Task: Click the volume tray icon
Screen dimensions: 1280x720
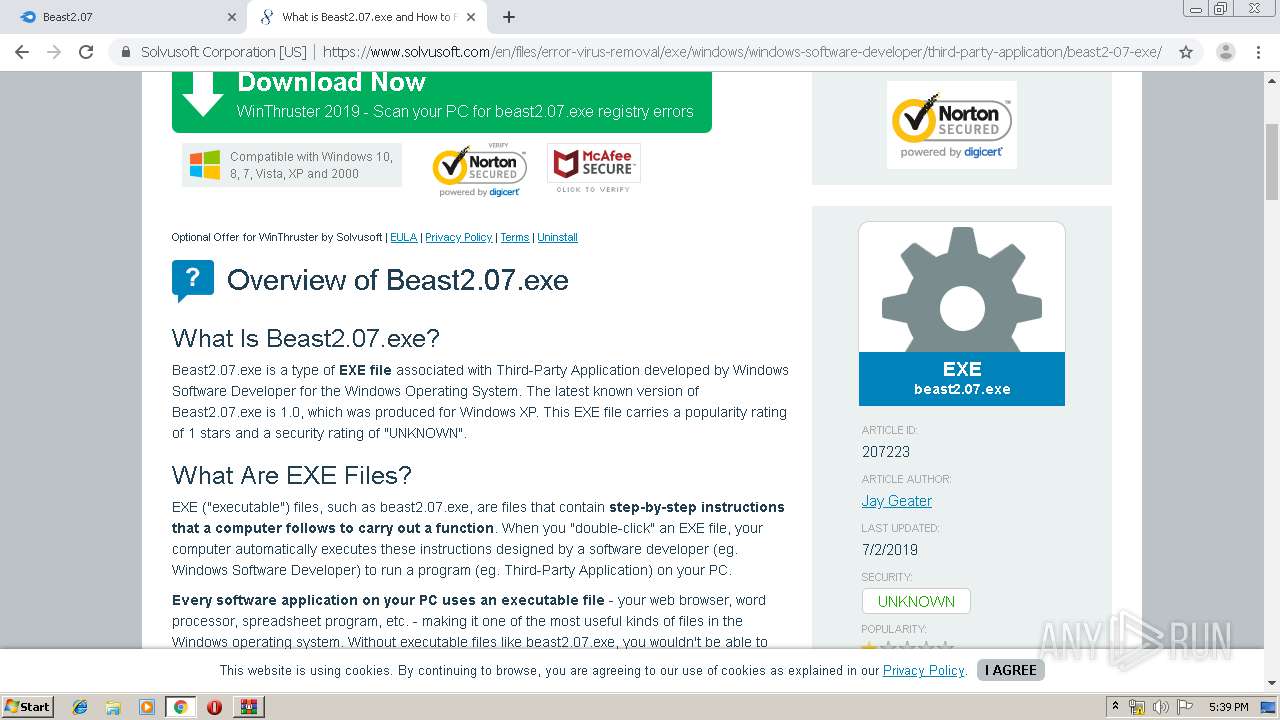Action: (1160, 707)
